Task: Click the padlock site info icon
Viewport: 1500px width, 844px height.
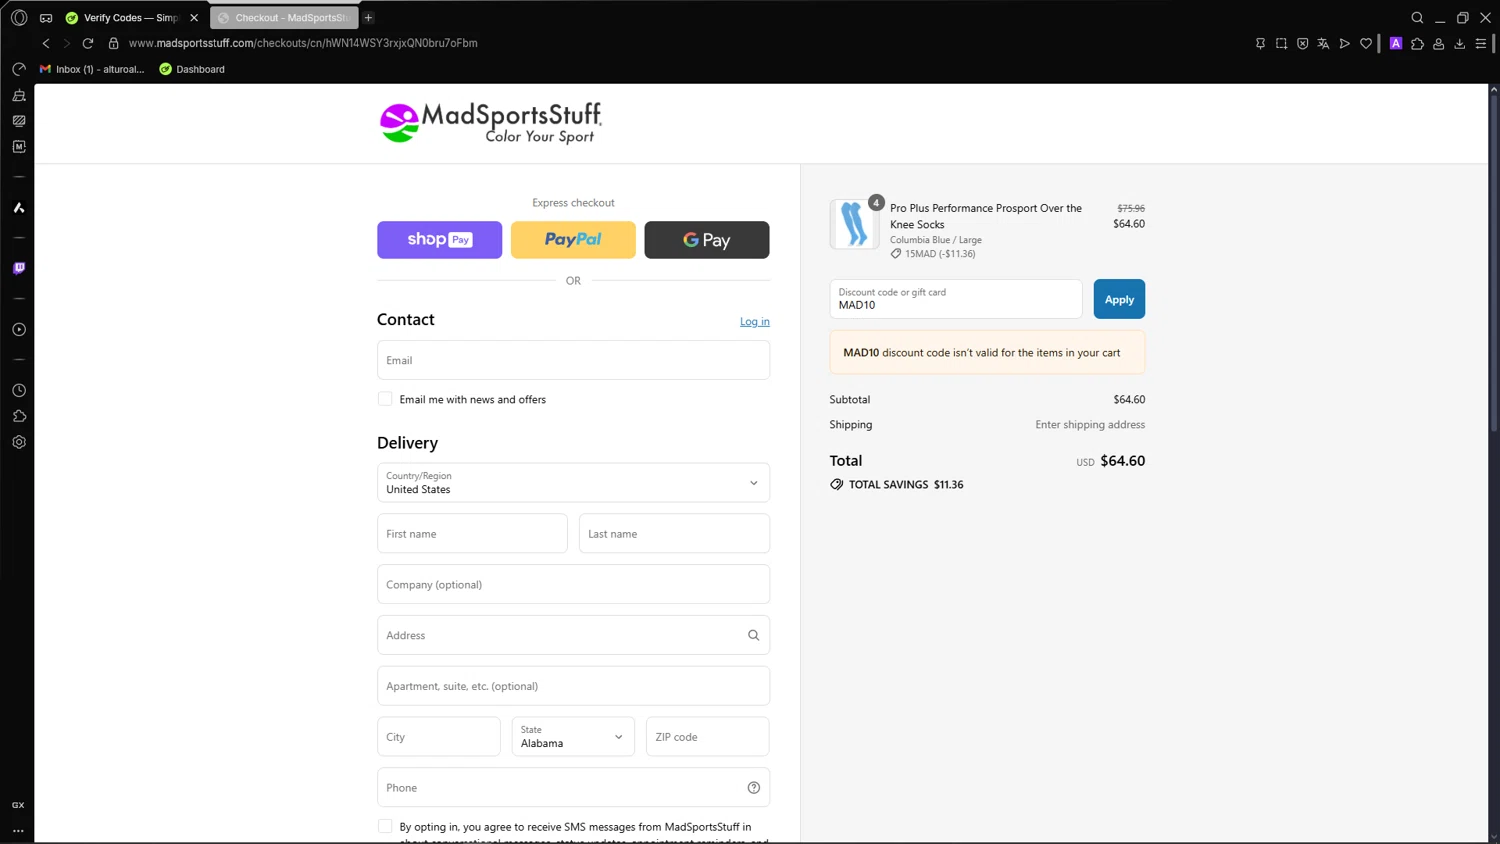Action: (x=113, y=43)
